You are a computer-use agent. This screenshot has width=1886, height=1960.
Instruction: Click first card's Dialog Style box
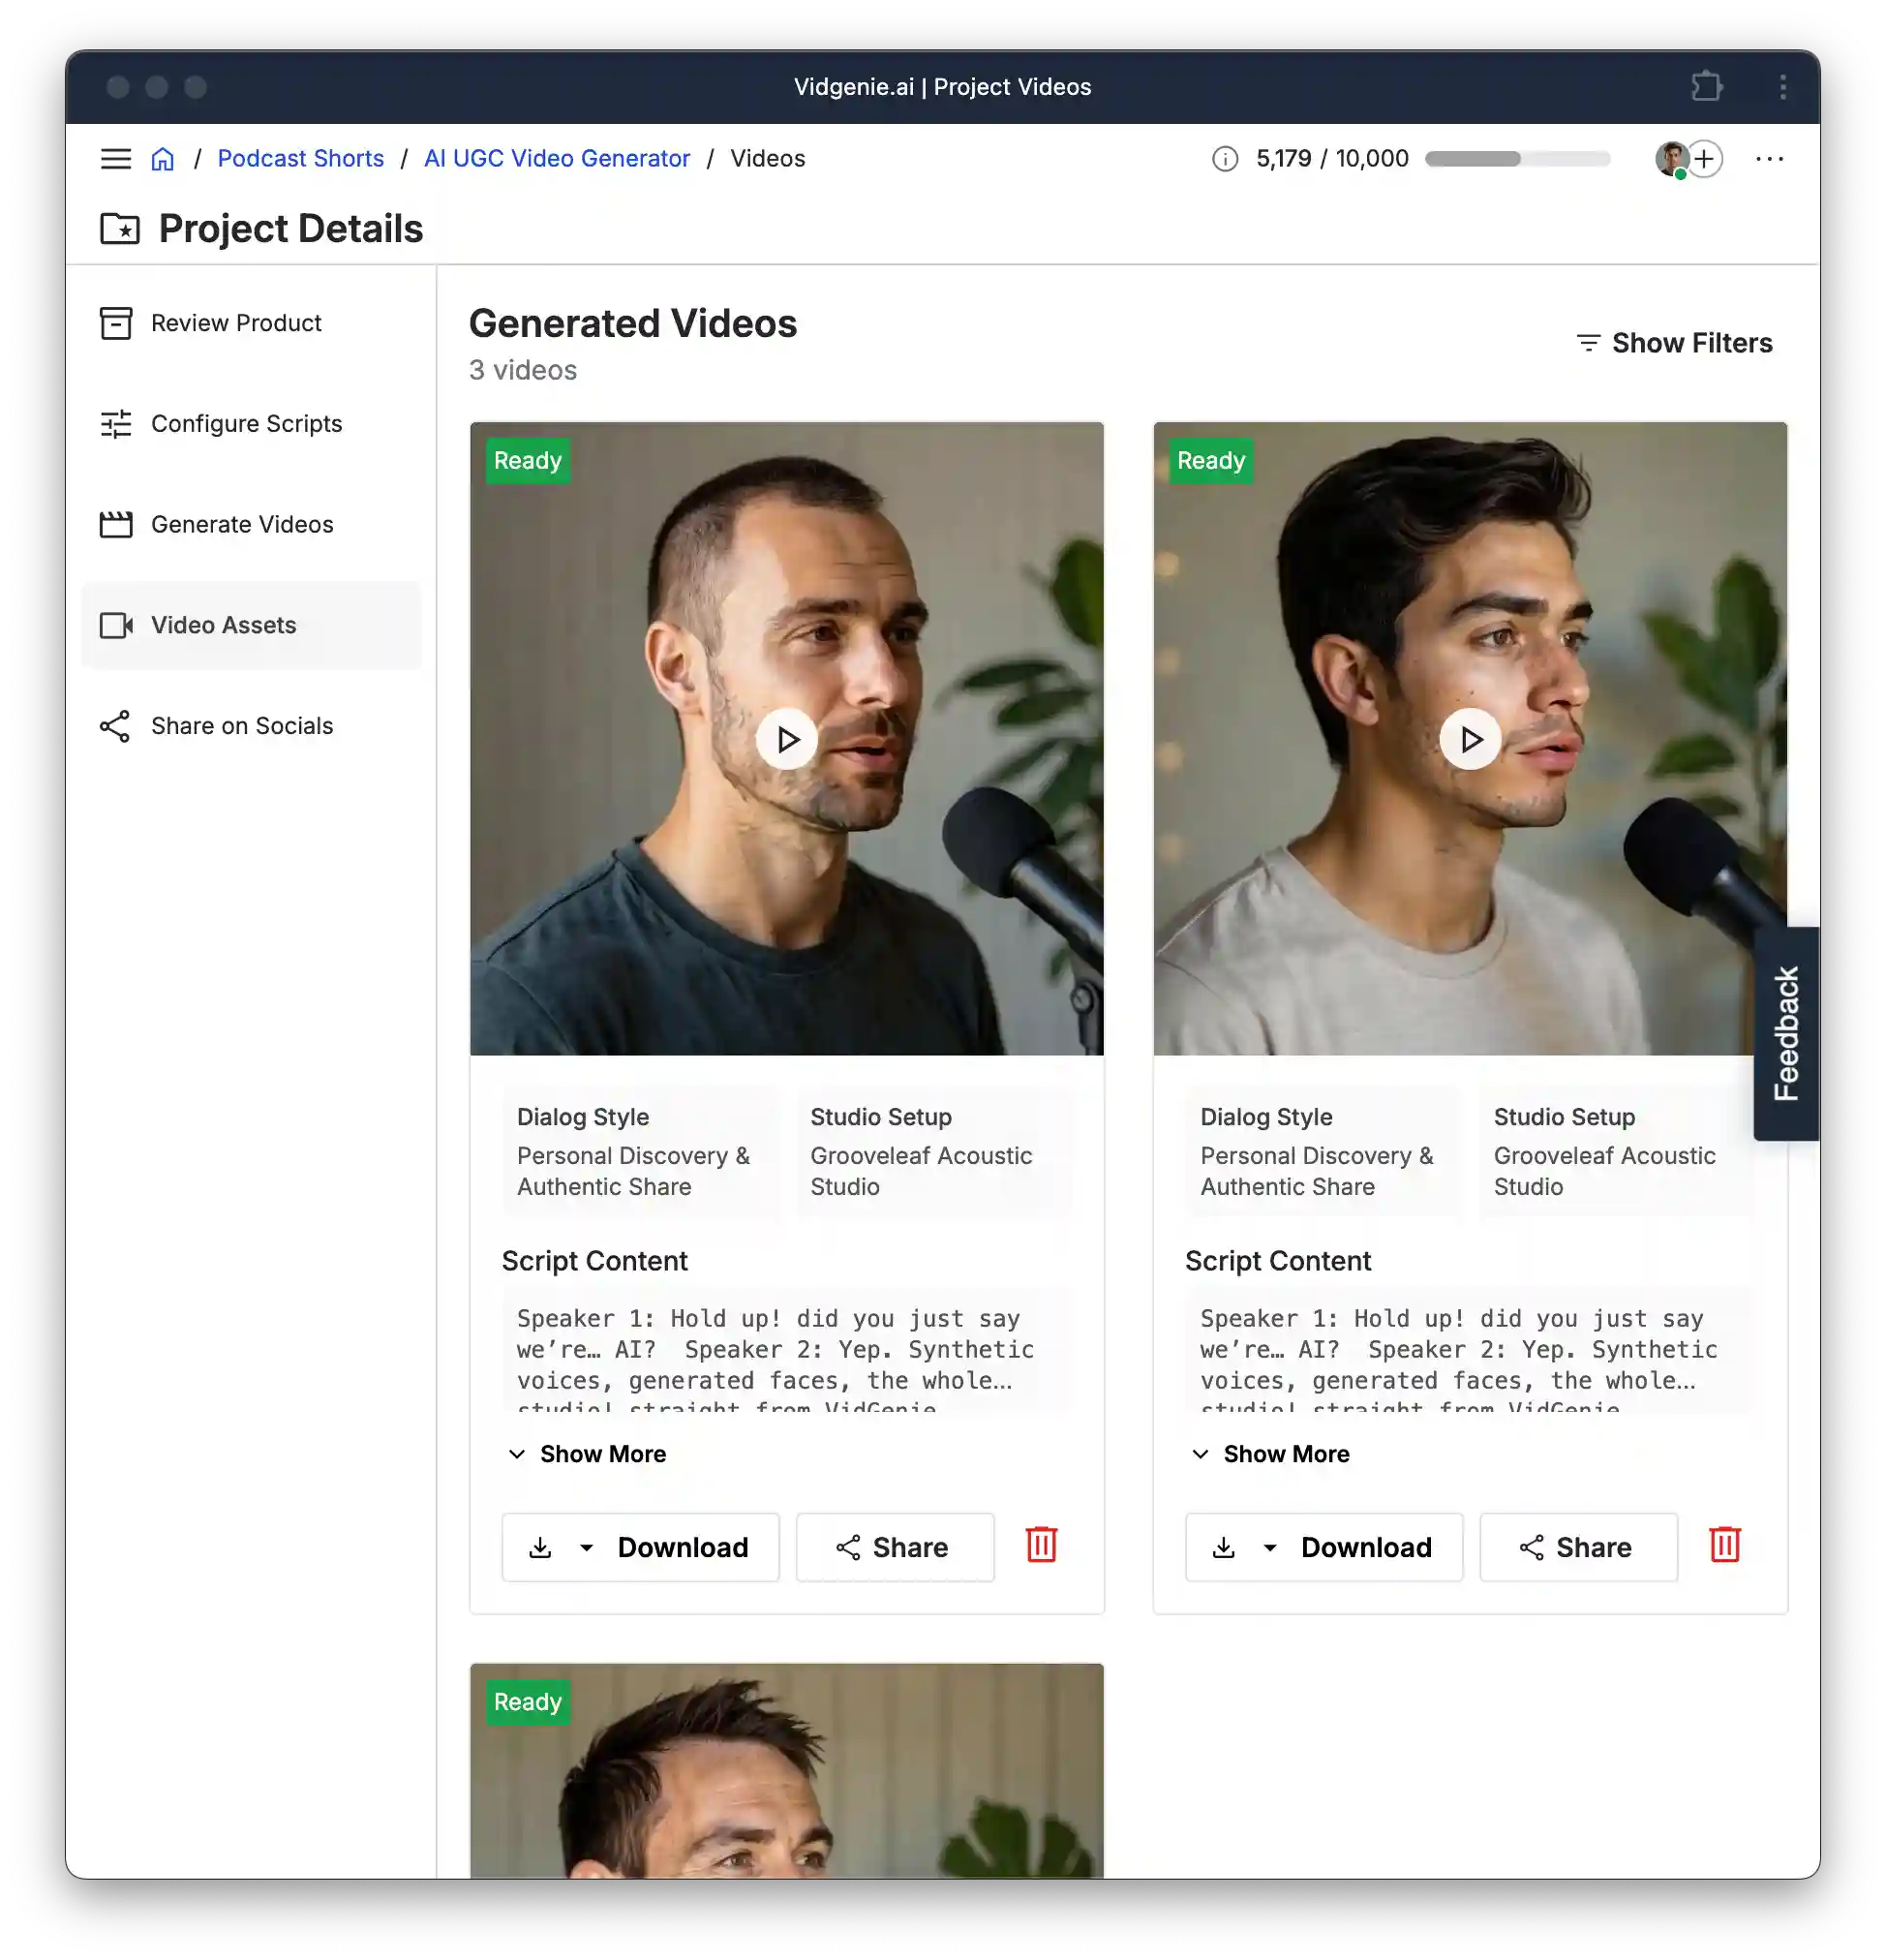(x=640, y=1151)
